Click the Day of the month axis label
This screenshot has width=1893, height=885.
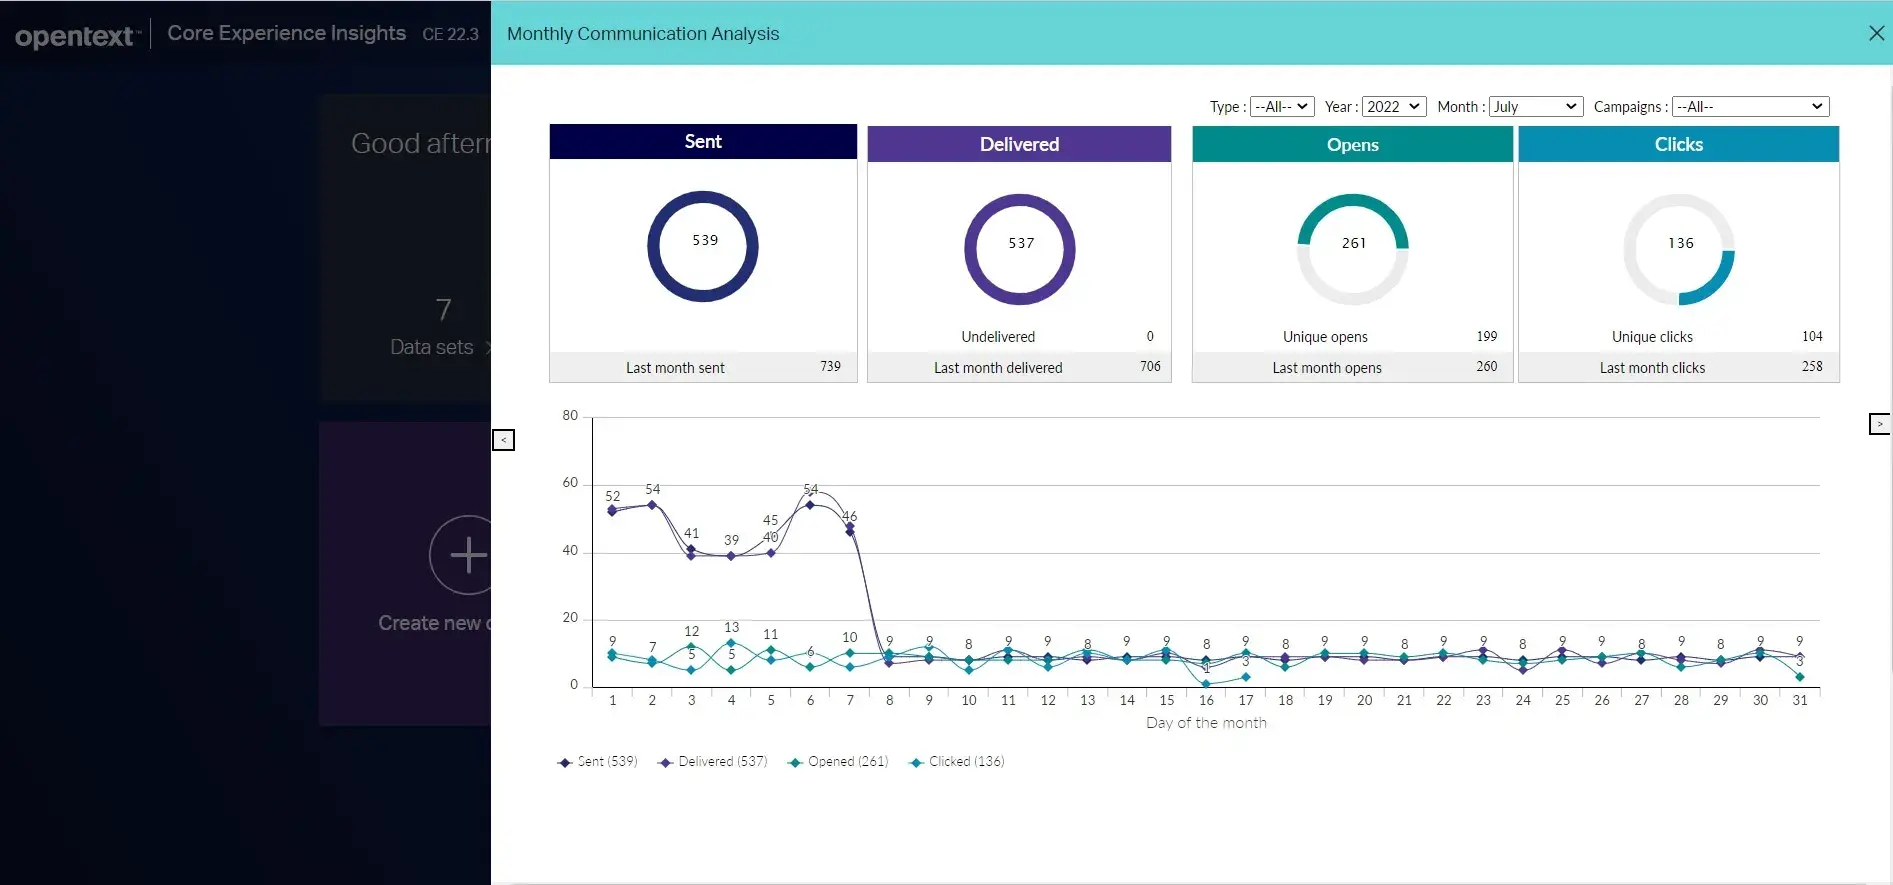click(1206, 723)
